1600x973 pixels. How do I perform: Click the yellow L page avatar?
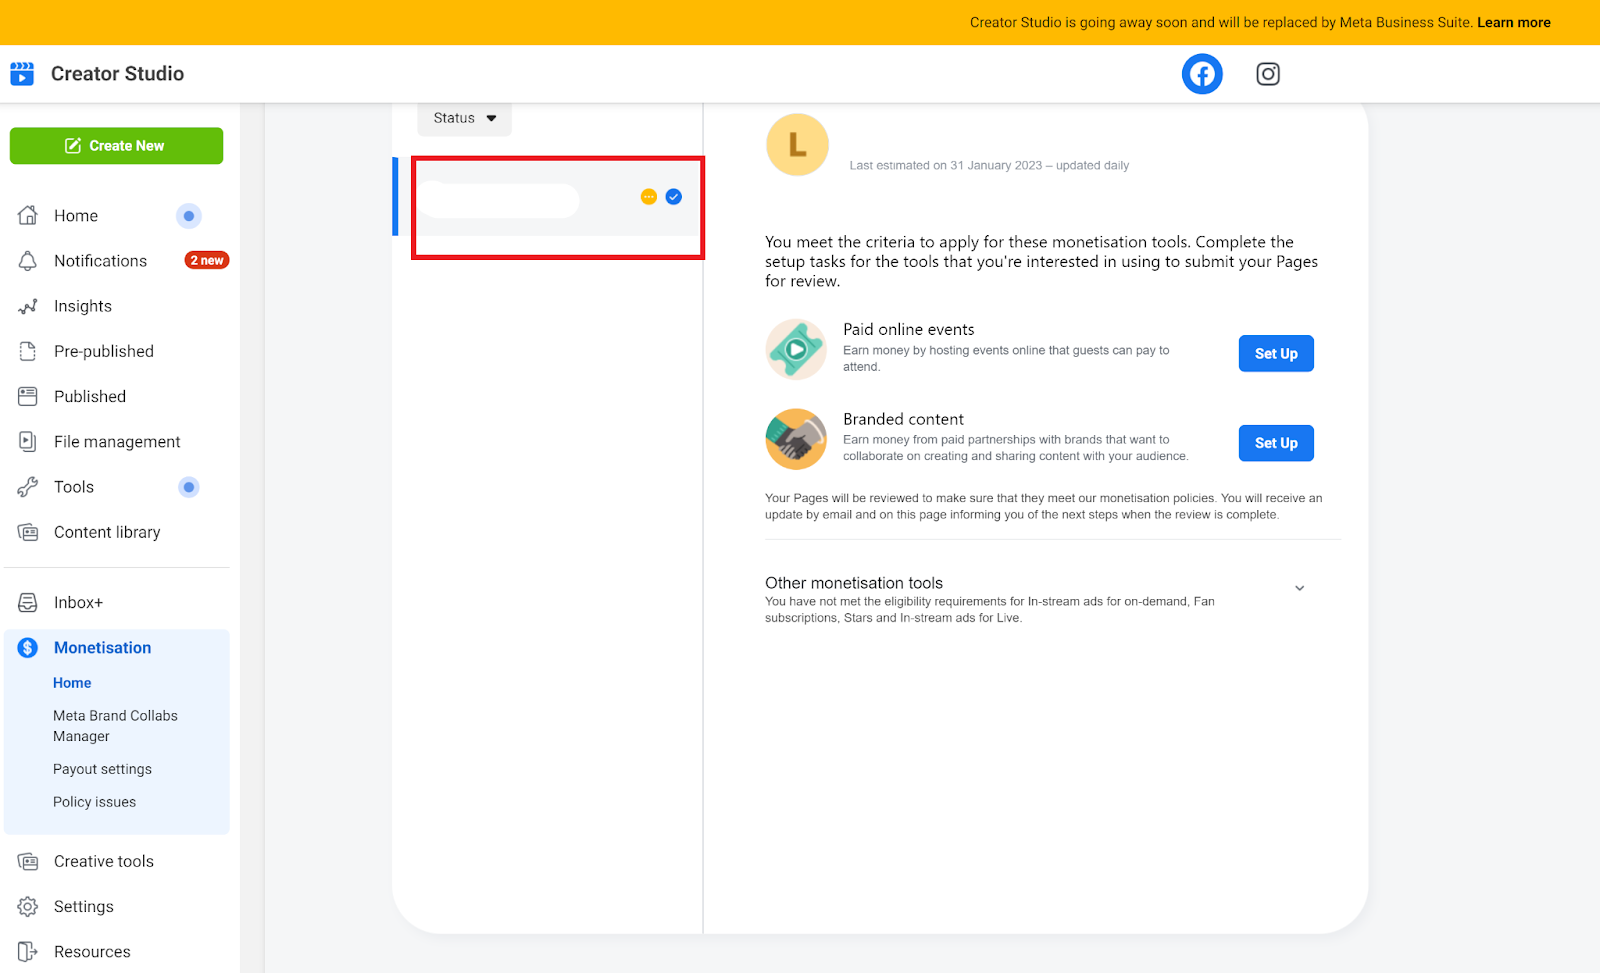tap(797, 145)
